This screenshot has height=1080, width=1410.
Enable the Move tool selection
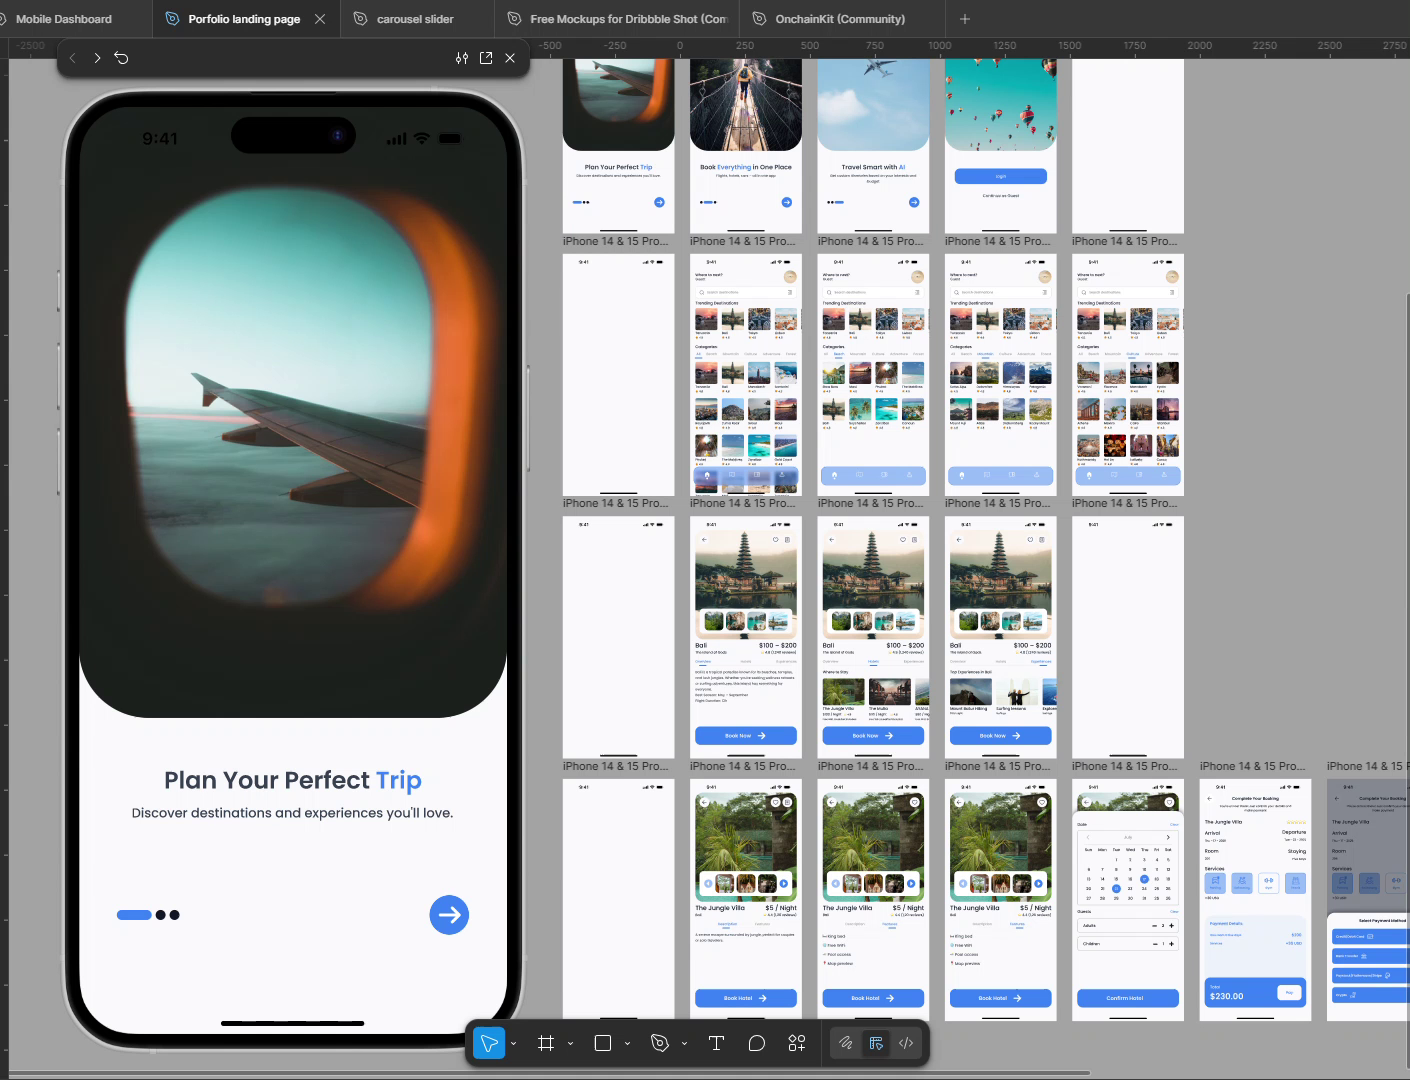click(x=489, y=1043)
